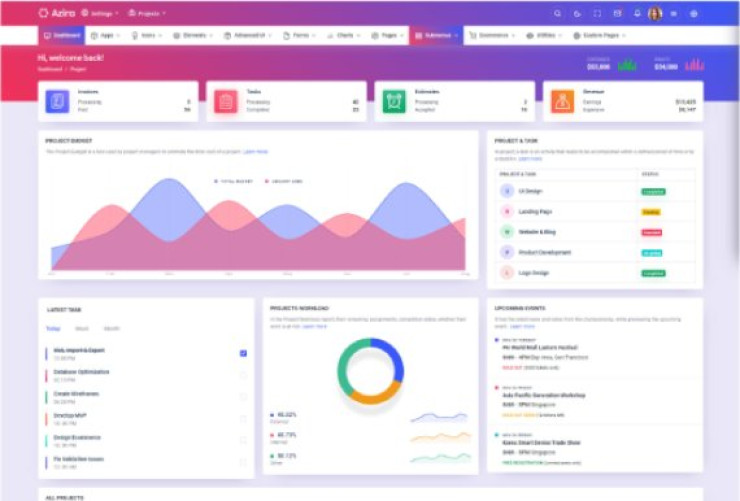
Task: Open the Settings dropdown beside the logo
Action: [x=100, y=14]
